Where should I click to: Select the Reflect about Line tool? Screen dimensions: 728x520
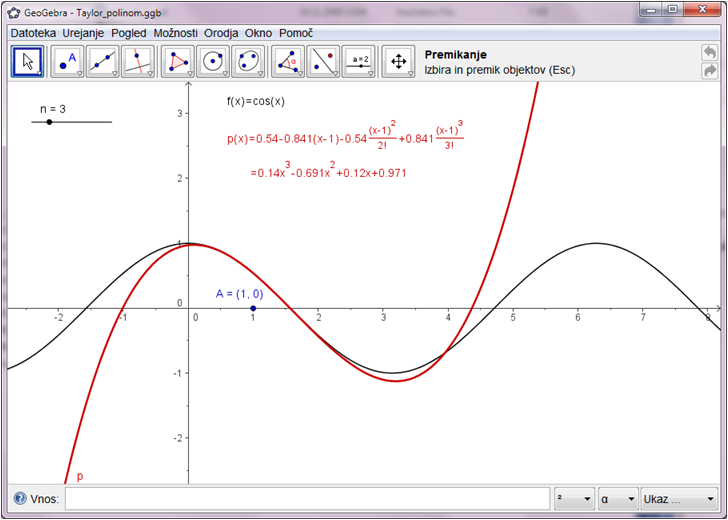pyautogui.click(x=323, y=61)
